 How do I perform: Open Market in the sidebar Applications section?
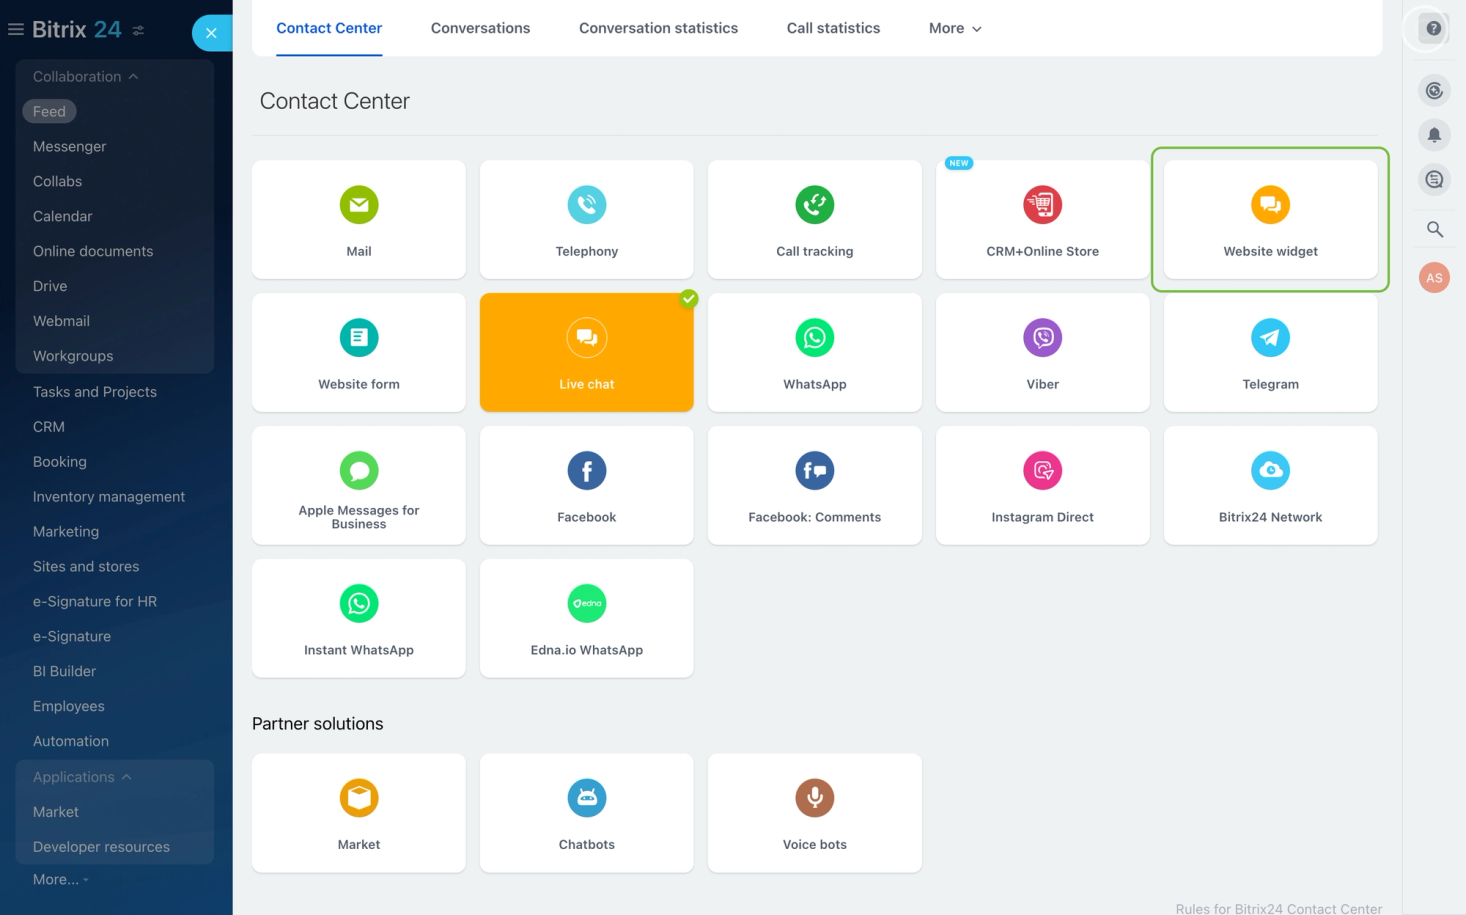coord(56,812)
